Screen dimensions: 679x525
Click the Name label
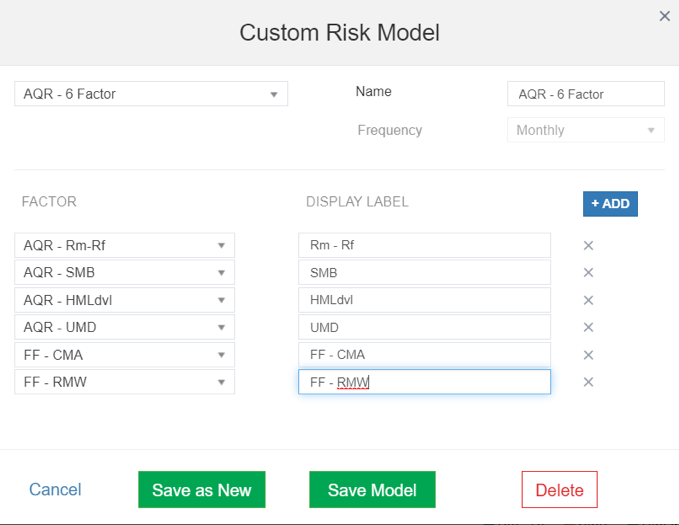pos(373,91)
